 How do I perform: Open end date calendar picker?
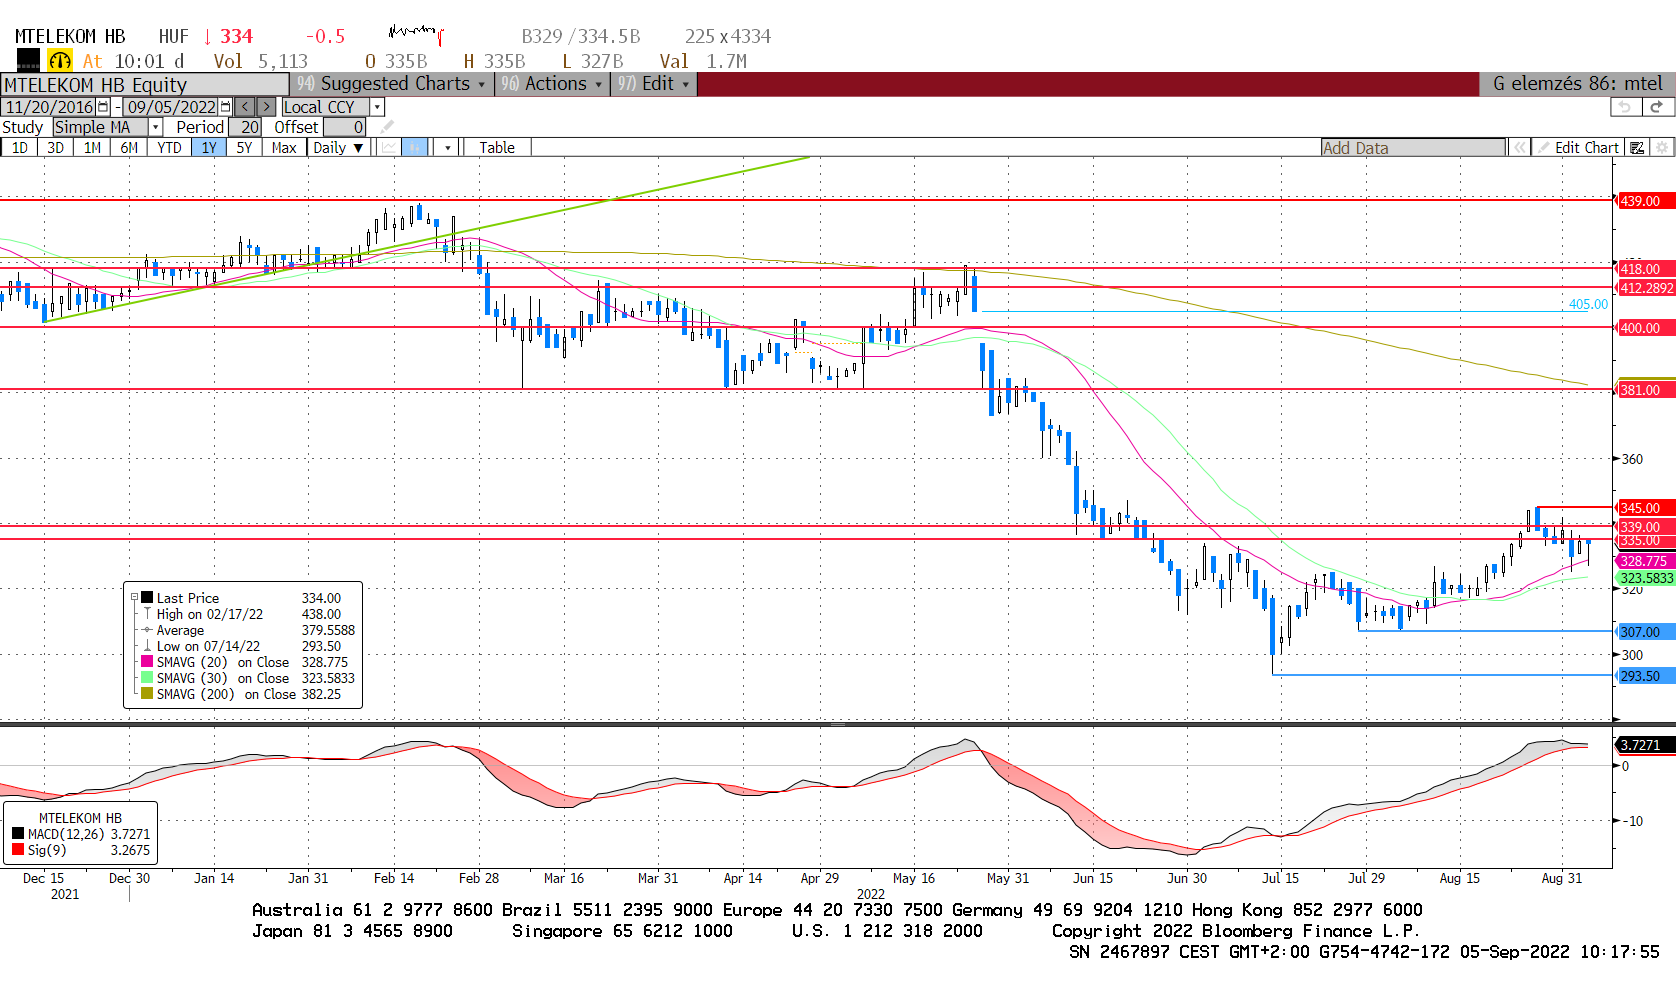pyautogui.click(x=225, y=107)
